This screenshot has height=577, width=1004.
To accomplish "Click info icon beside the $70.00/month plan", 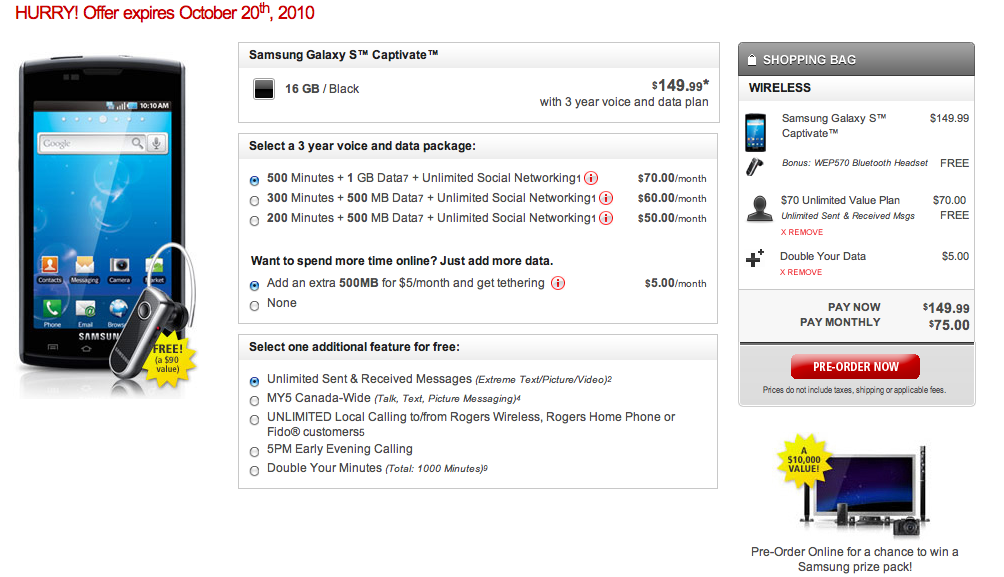I will (x=591, y=179).
